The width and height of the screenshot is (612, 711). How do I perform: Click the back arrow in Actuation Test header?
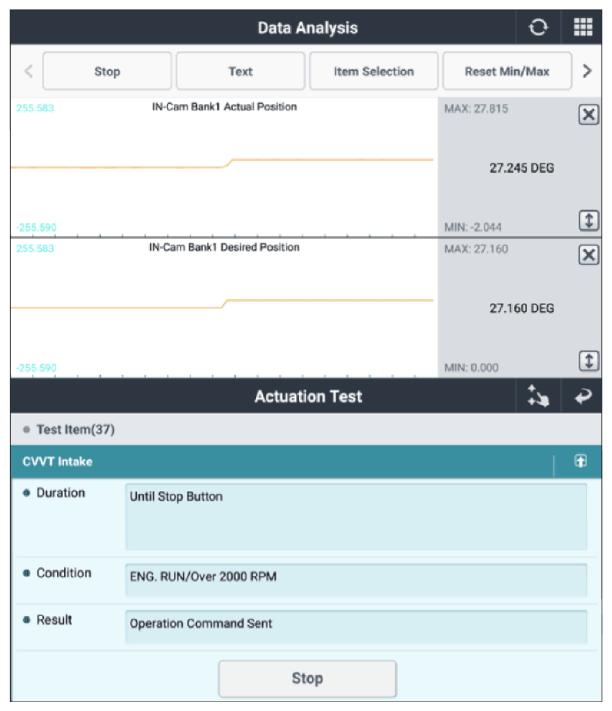[583, 396]
